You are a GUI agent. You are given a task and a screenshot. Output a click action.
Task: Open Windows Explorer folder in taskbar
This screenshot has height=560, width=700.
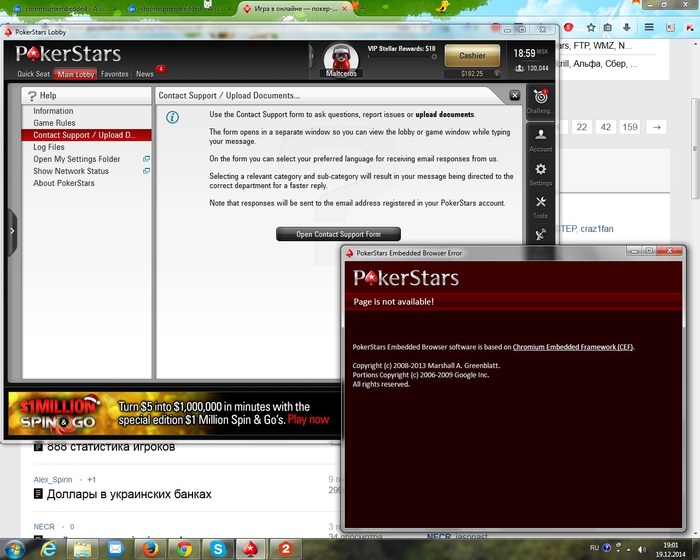(x=82, y=549)
